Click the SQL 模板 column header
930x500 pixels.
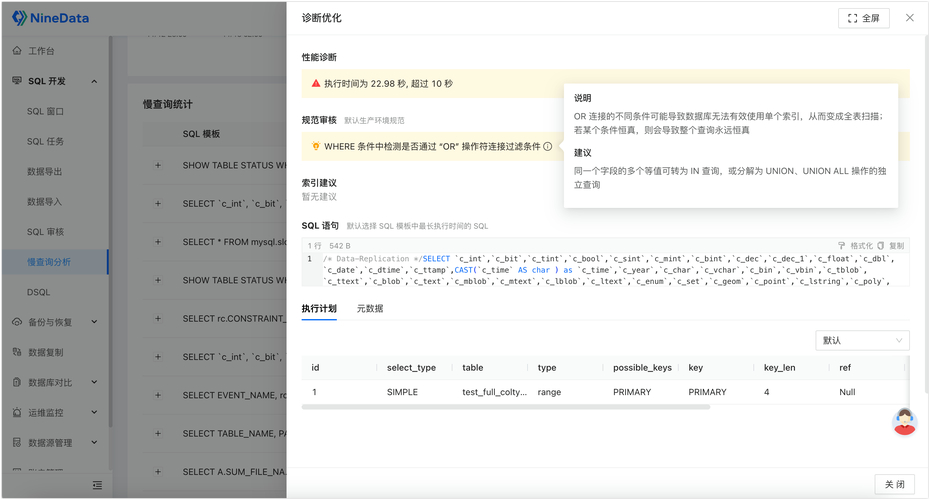click(x=201, y=134)
